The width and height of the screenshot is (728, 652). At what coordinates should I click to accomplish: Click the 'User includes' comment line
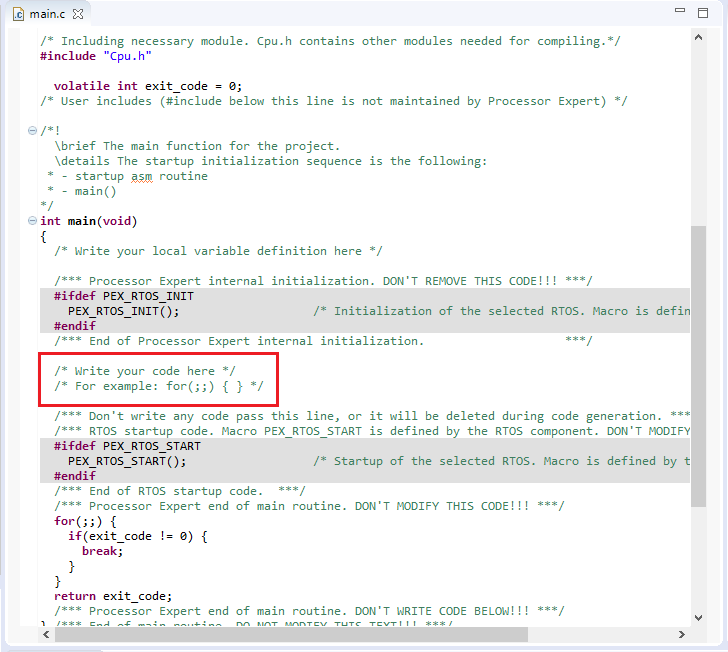point(333,101)
